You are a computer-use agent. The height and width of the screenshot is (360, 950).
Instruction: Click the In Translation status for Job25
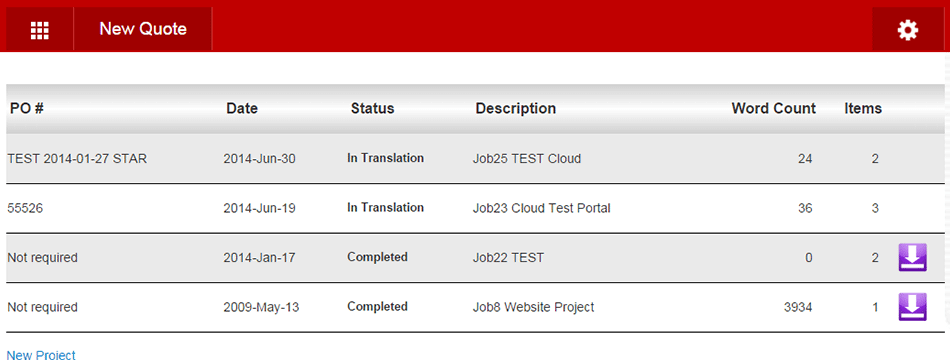(385, 158)
